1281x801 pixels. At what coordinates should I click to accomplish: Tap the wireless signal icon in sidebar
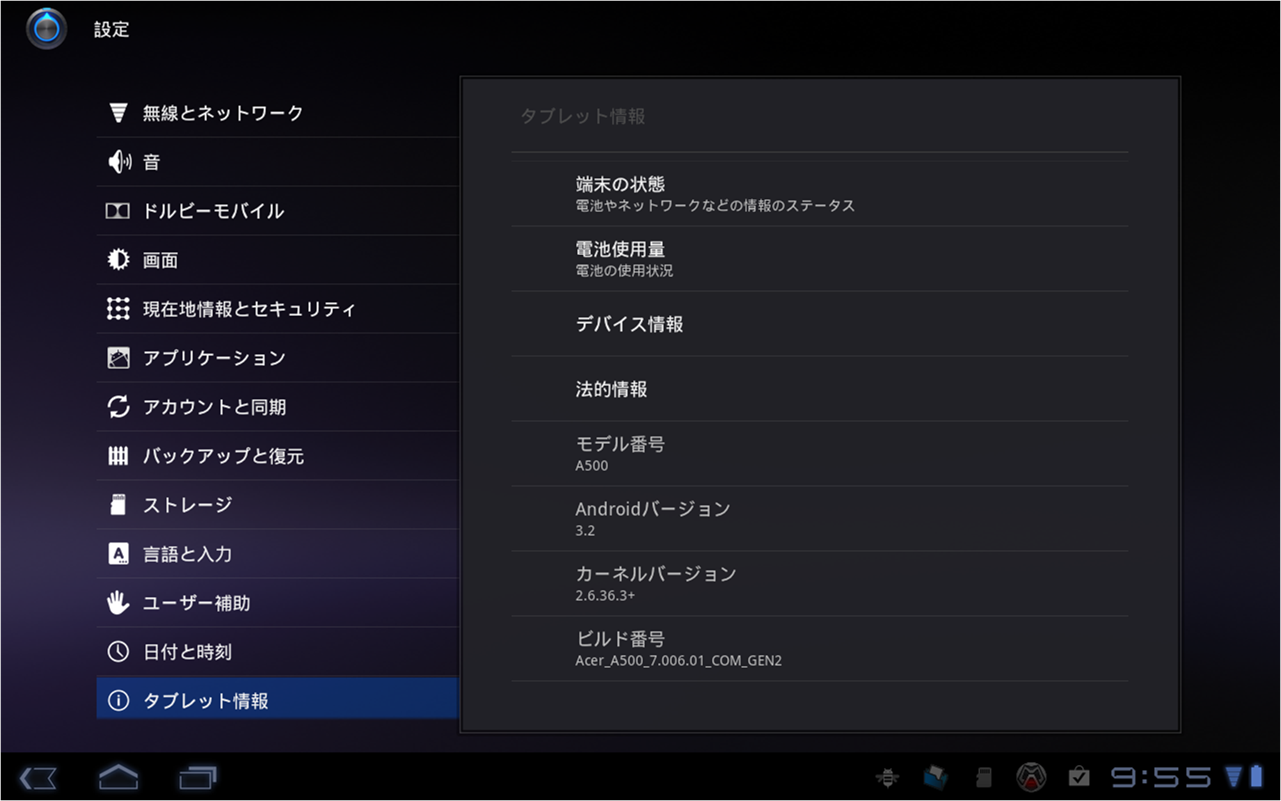(x=118, y=113)
